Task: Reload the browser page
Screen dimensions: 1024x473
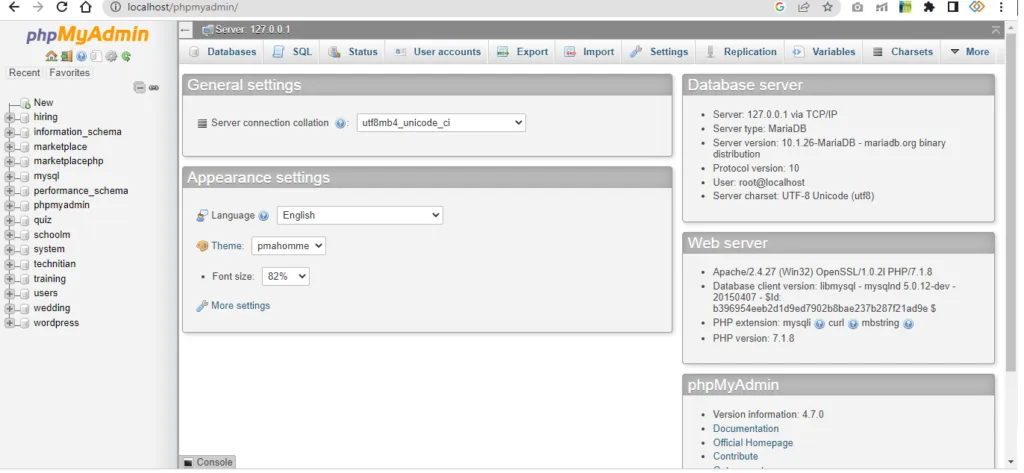Action: tap(61, 7)
